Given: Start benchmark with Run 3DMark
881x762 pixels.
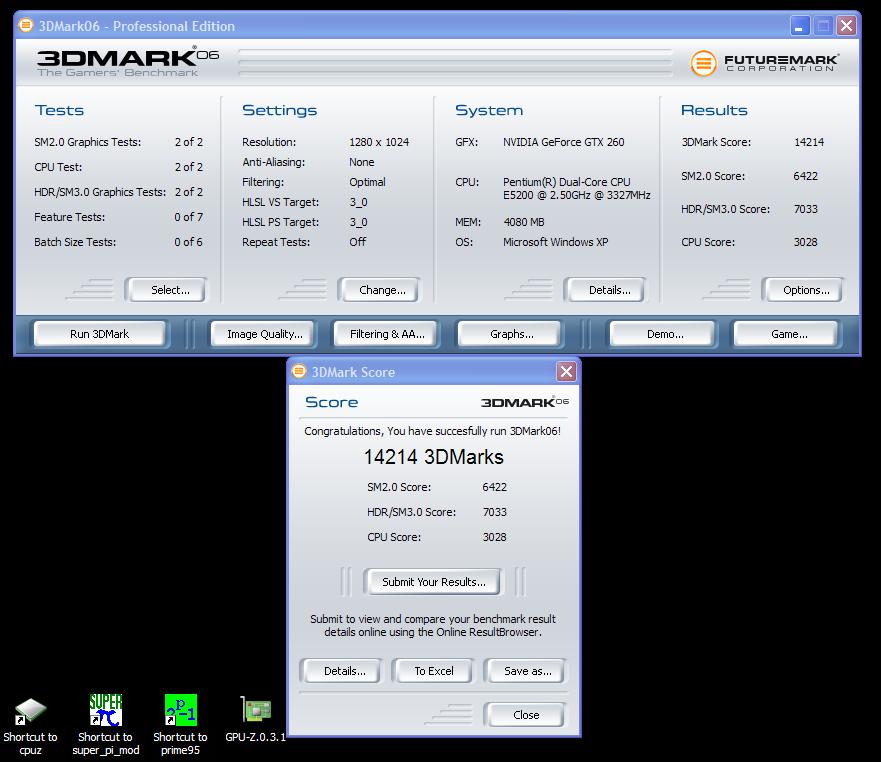Looking at the screenshot, I should point(99,334).
